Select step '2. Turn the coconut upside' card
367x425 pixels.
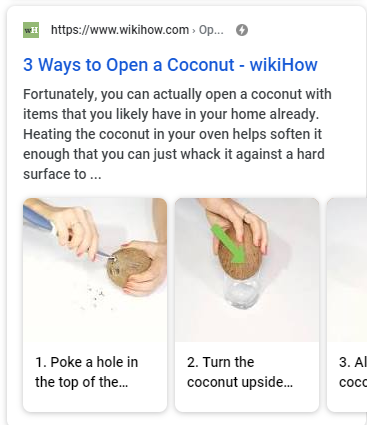coord(247,305)
